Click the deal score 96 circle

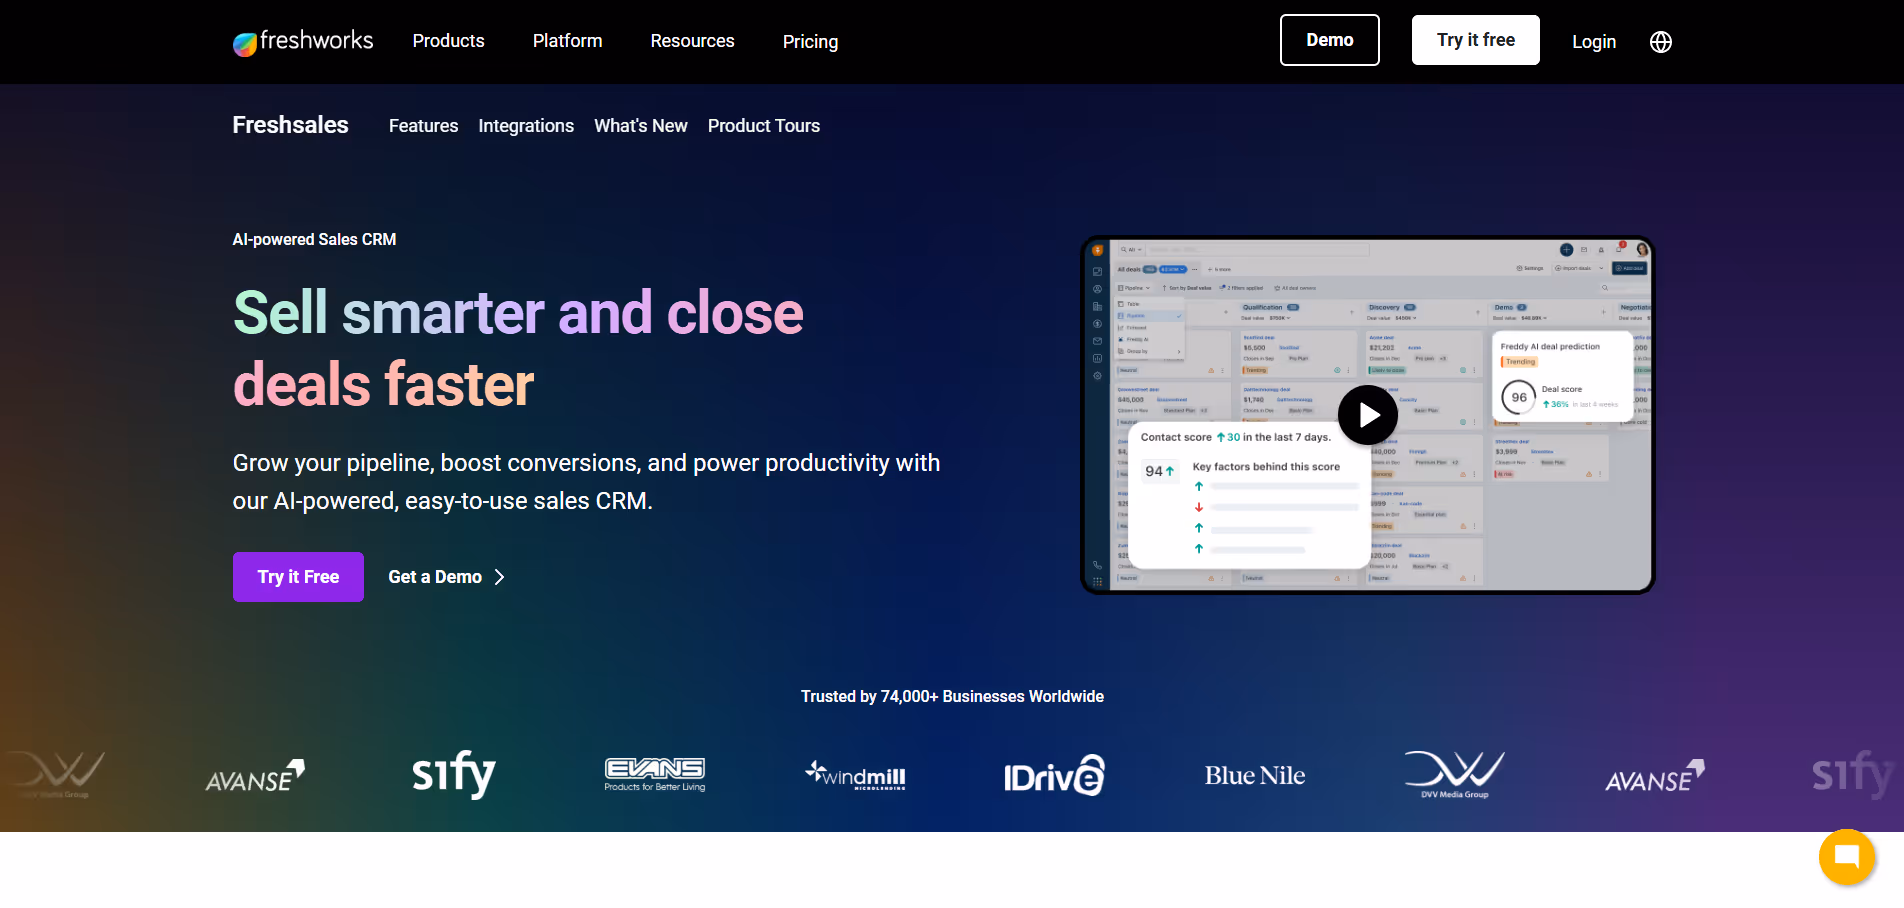1518,397
